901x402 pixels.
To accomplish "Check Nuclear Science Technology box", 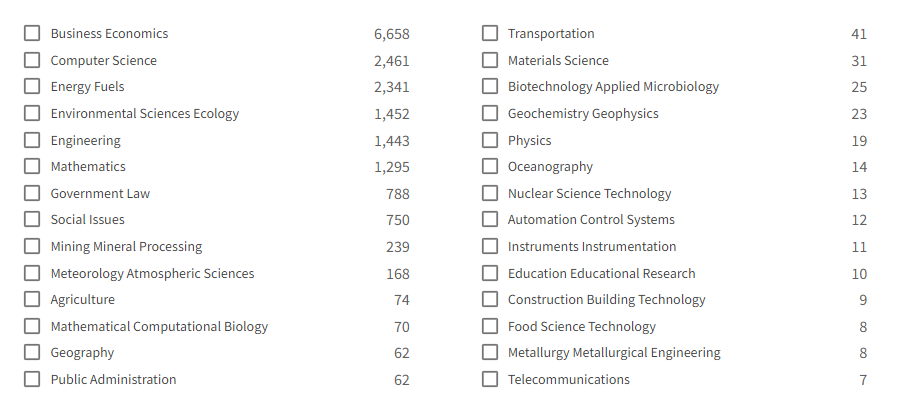I will click(x=490, y=193).
